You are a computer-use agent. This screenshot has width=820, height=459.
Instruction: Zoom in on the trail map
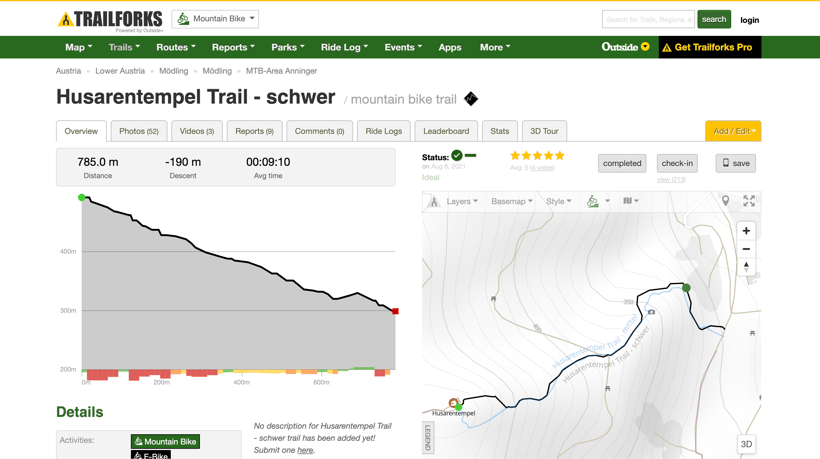[x=746, y=231]
